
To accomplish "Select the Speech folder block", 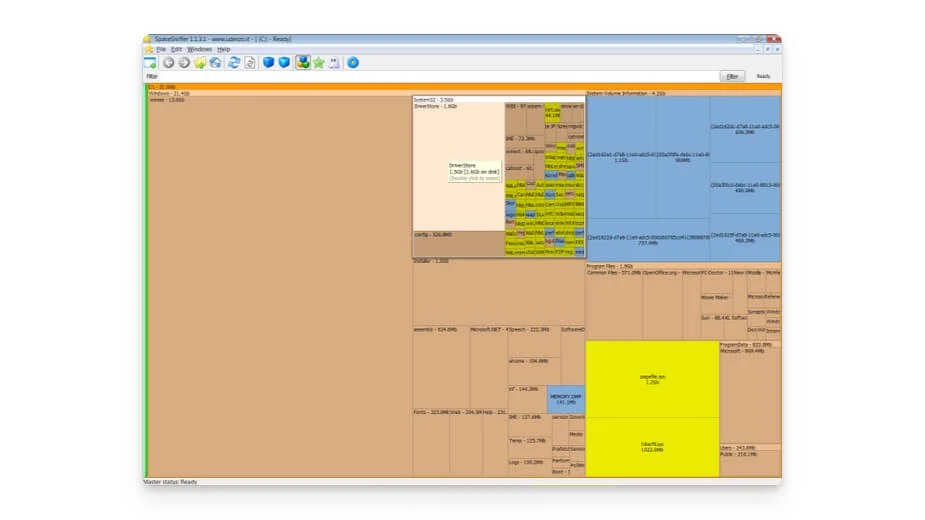I will pyautogui.click(x=534, y=342).
